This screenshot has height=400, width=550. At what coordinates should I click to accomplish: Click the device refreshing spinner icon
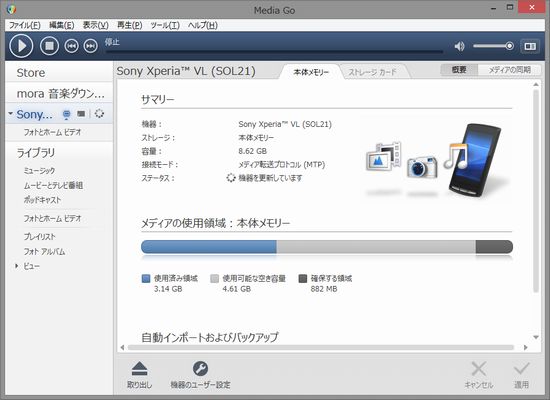pos(99,113)
